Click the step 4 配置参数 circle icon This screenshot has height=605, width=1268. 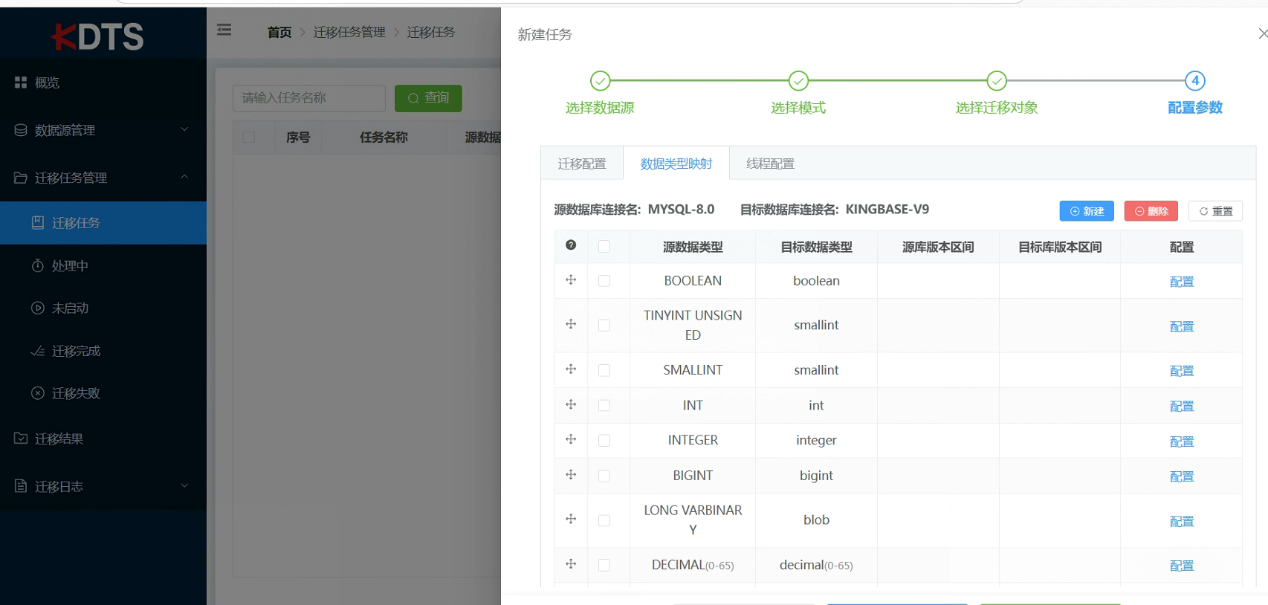pos(1194,81)
